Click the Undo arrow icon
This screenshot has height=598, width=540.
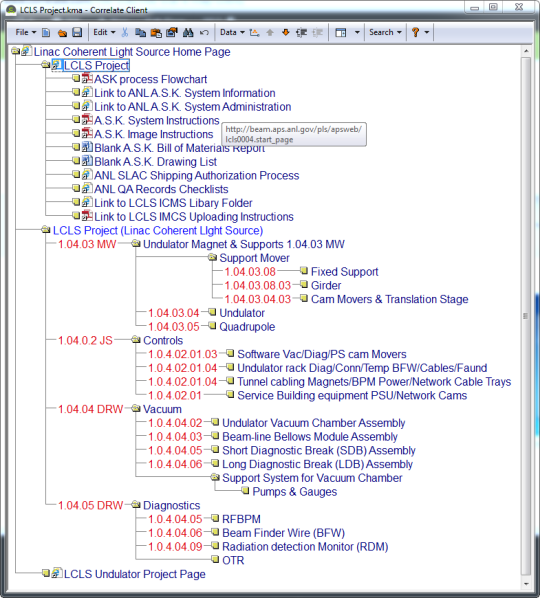(x=204, y=33)
